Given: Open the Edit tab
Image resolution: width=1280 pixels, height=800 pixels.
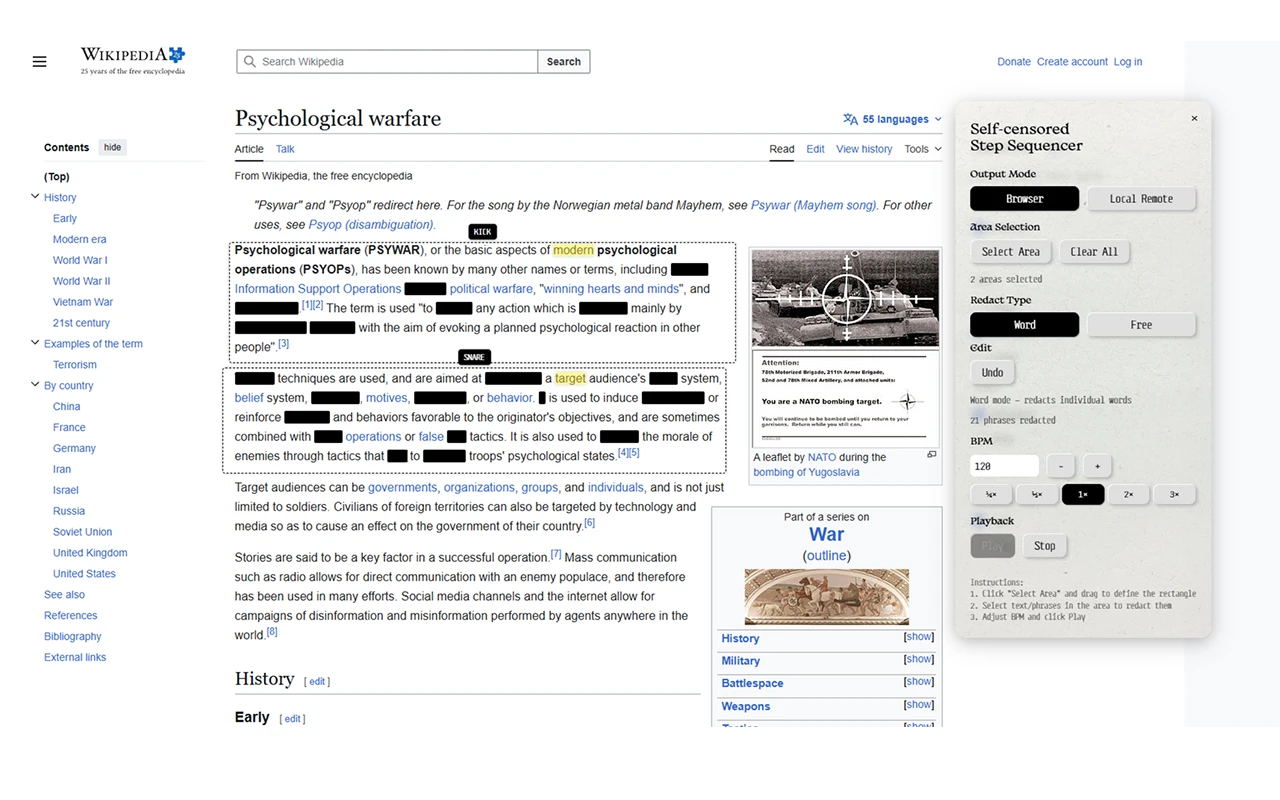Looking at the screenshot, I should [x=816, y=149].
